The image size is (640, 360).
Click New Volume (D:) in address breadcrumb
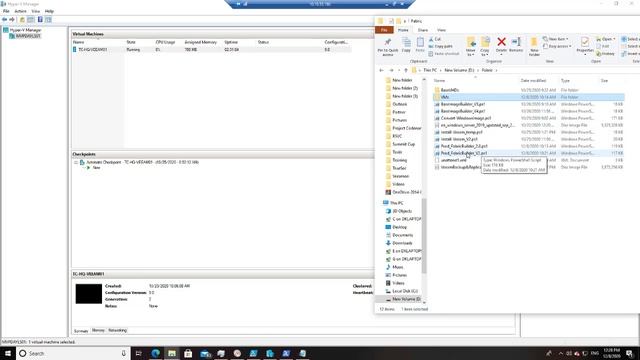point(459,70)
